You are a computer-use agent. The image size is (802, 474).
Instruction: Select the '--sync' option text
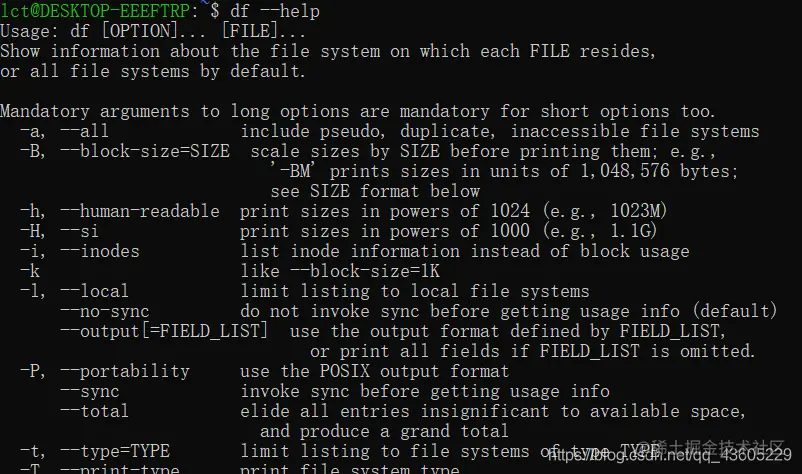tap(90, 391)
